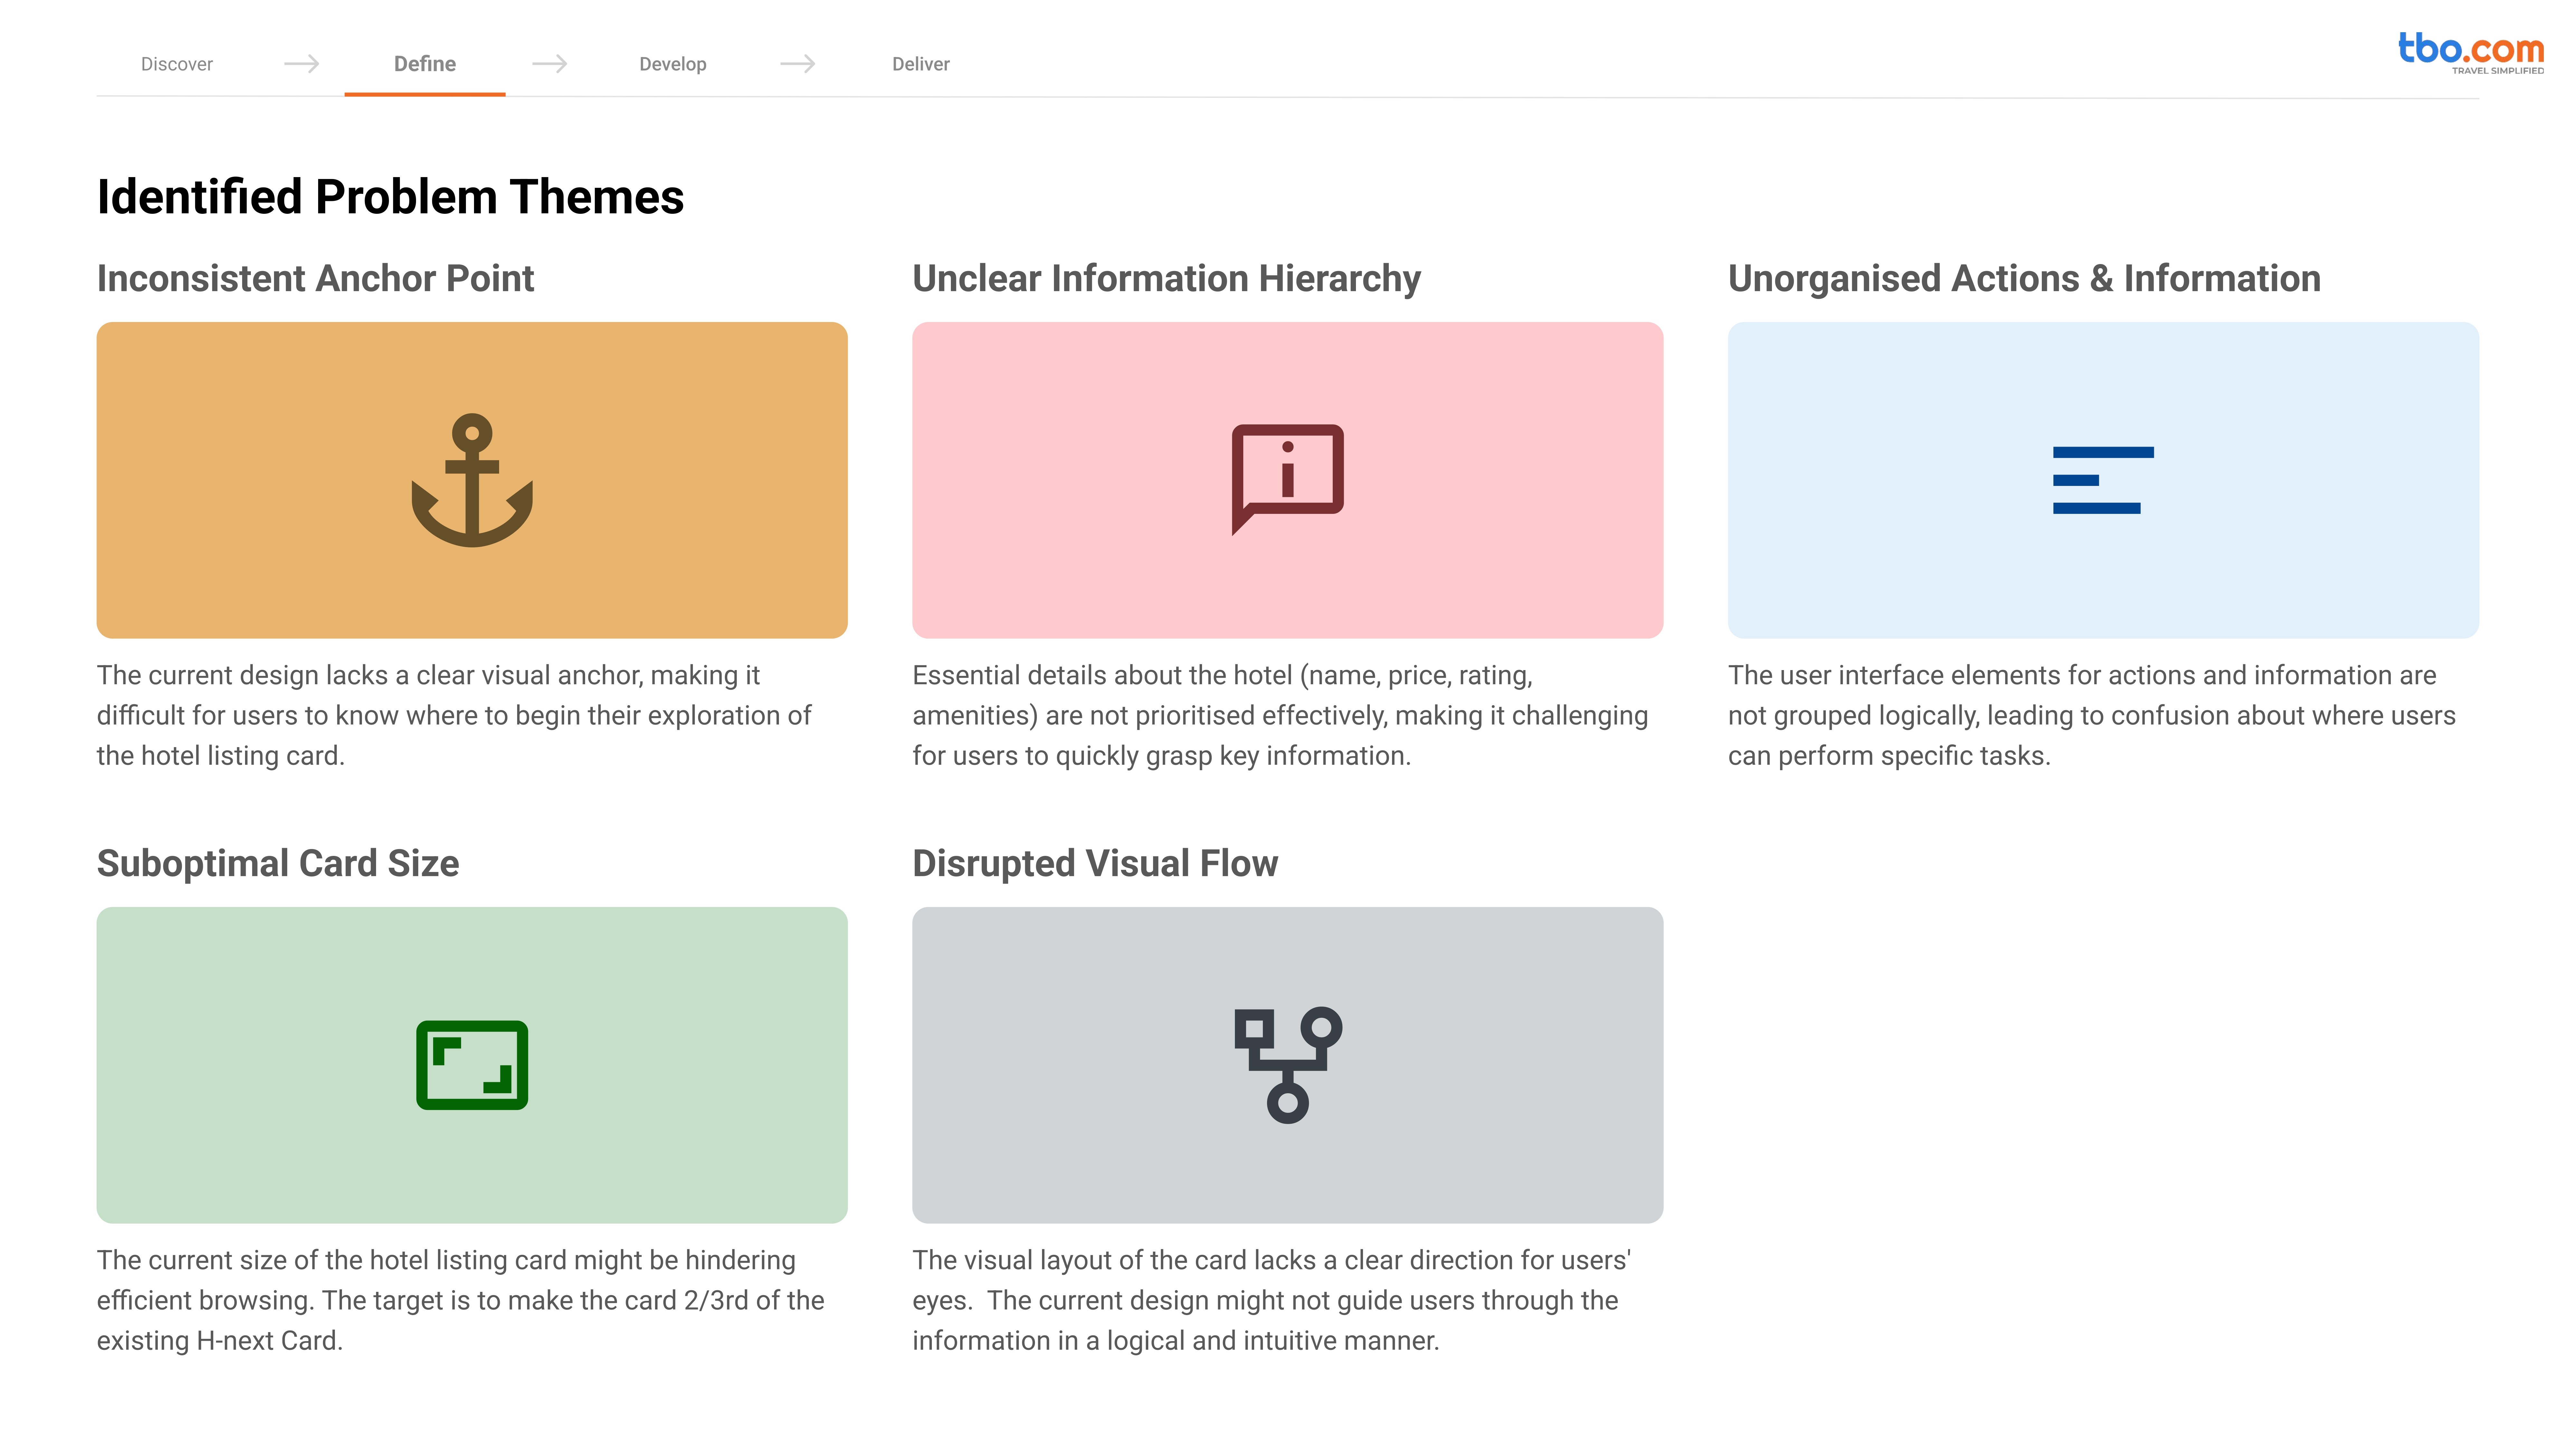Viewport: 2576px width, 1449px height.
Task: Select the active Define tab
Action: click(x=425, y=64)
